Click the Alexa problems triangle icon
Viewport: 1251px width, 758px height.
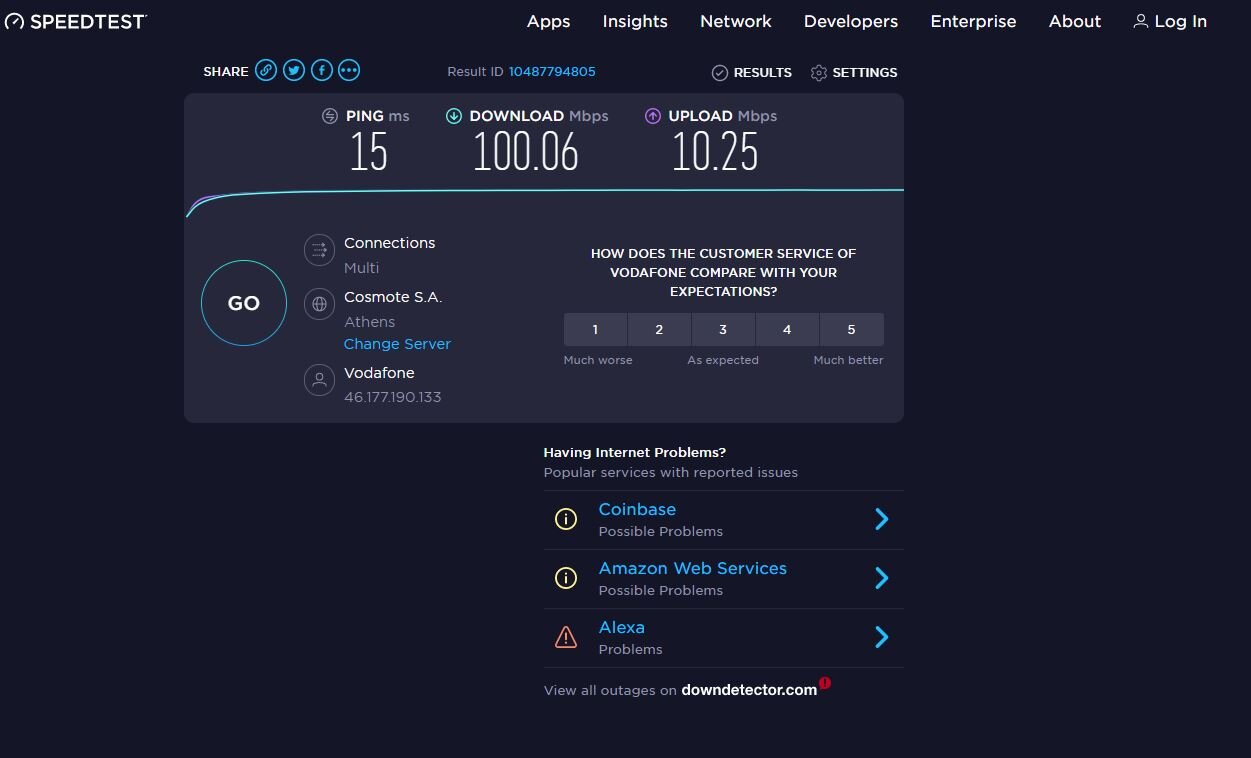pyautogui.click(x=566, y=637)
